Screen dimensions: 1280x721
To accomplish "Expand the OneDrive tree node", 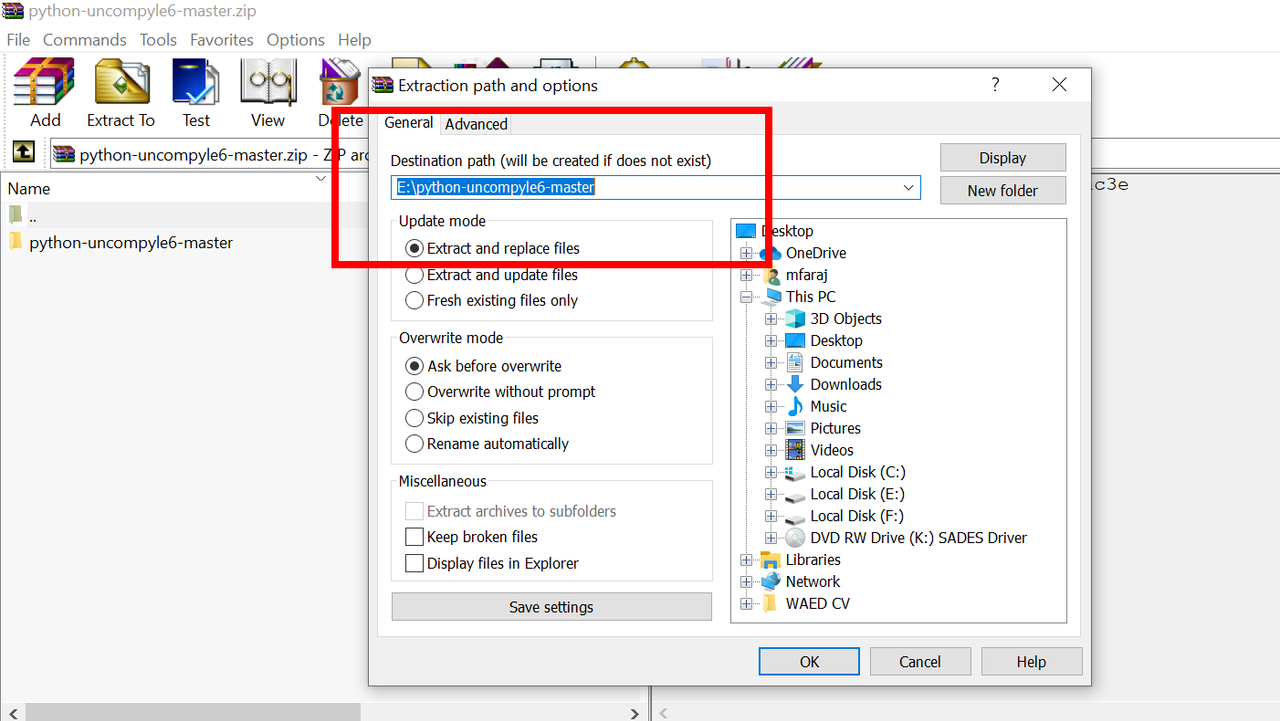I will tap(746, 253).
